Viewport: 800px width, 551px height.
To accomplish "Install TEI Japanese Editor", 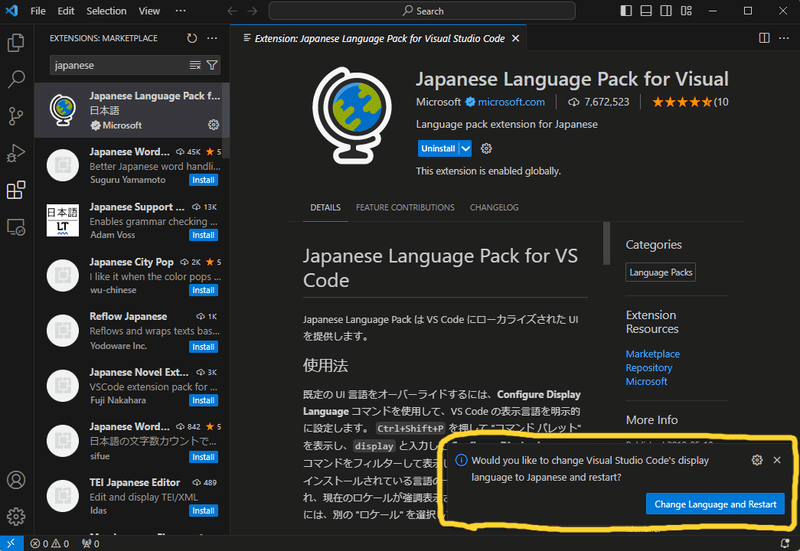I will click(204, 511).
